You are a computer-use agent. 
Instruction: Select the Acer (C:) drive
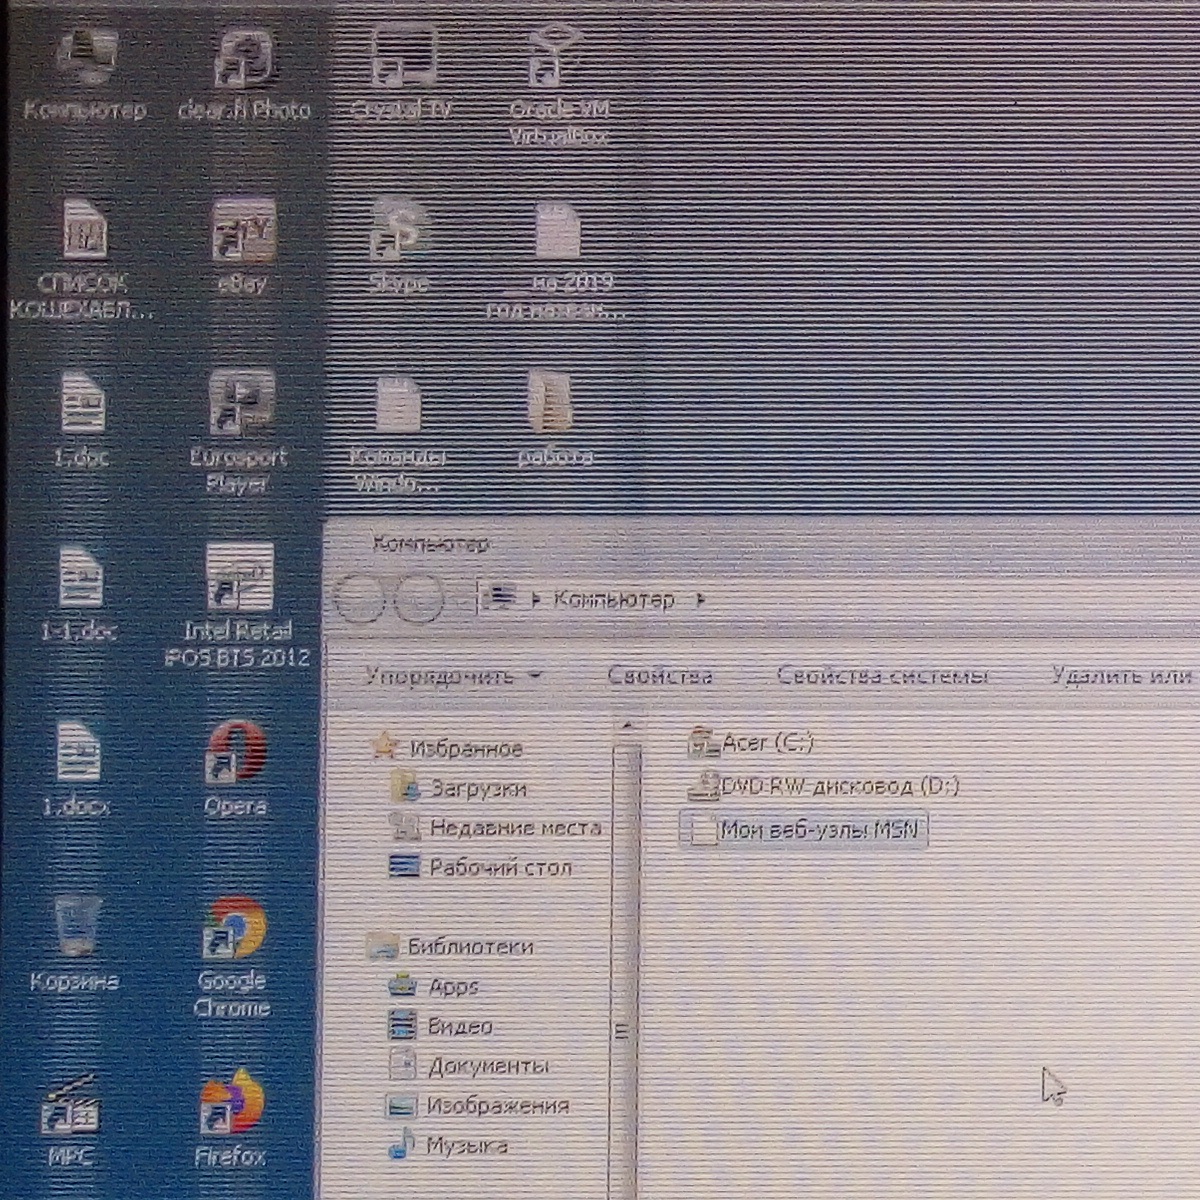click(x=766, y=743)
